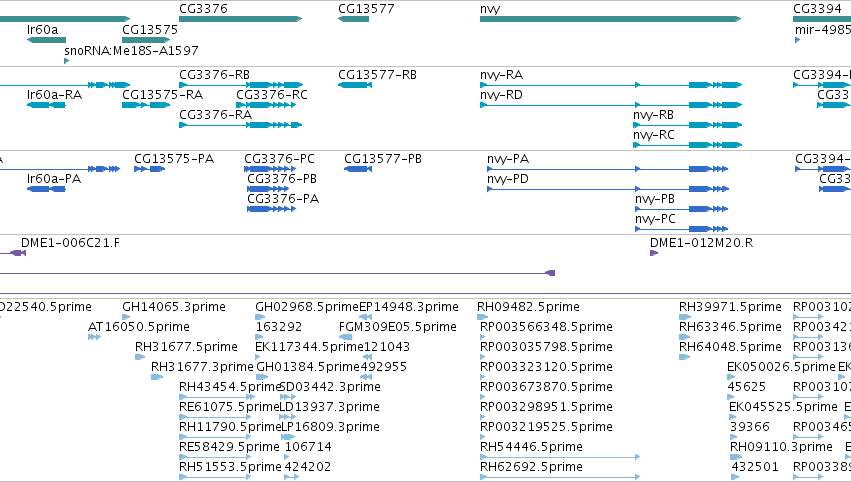Open the GH14065.3prime EST label
The width and height of the screenshot is (851, 482).
pyautogui.click(x=174, y=307)
